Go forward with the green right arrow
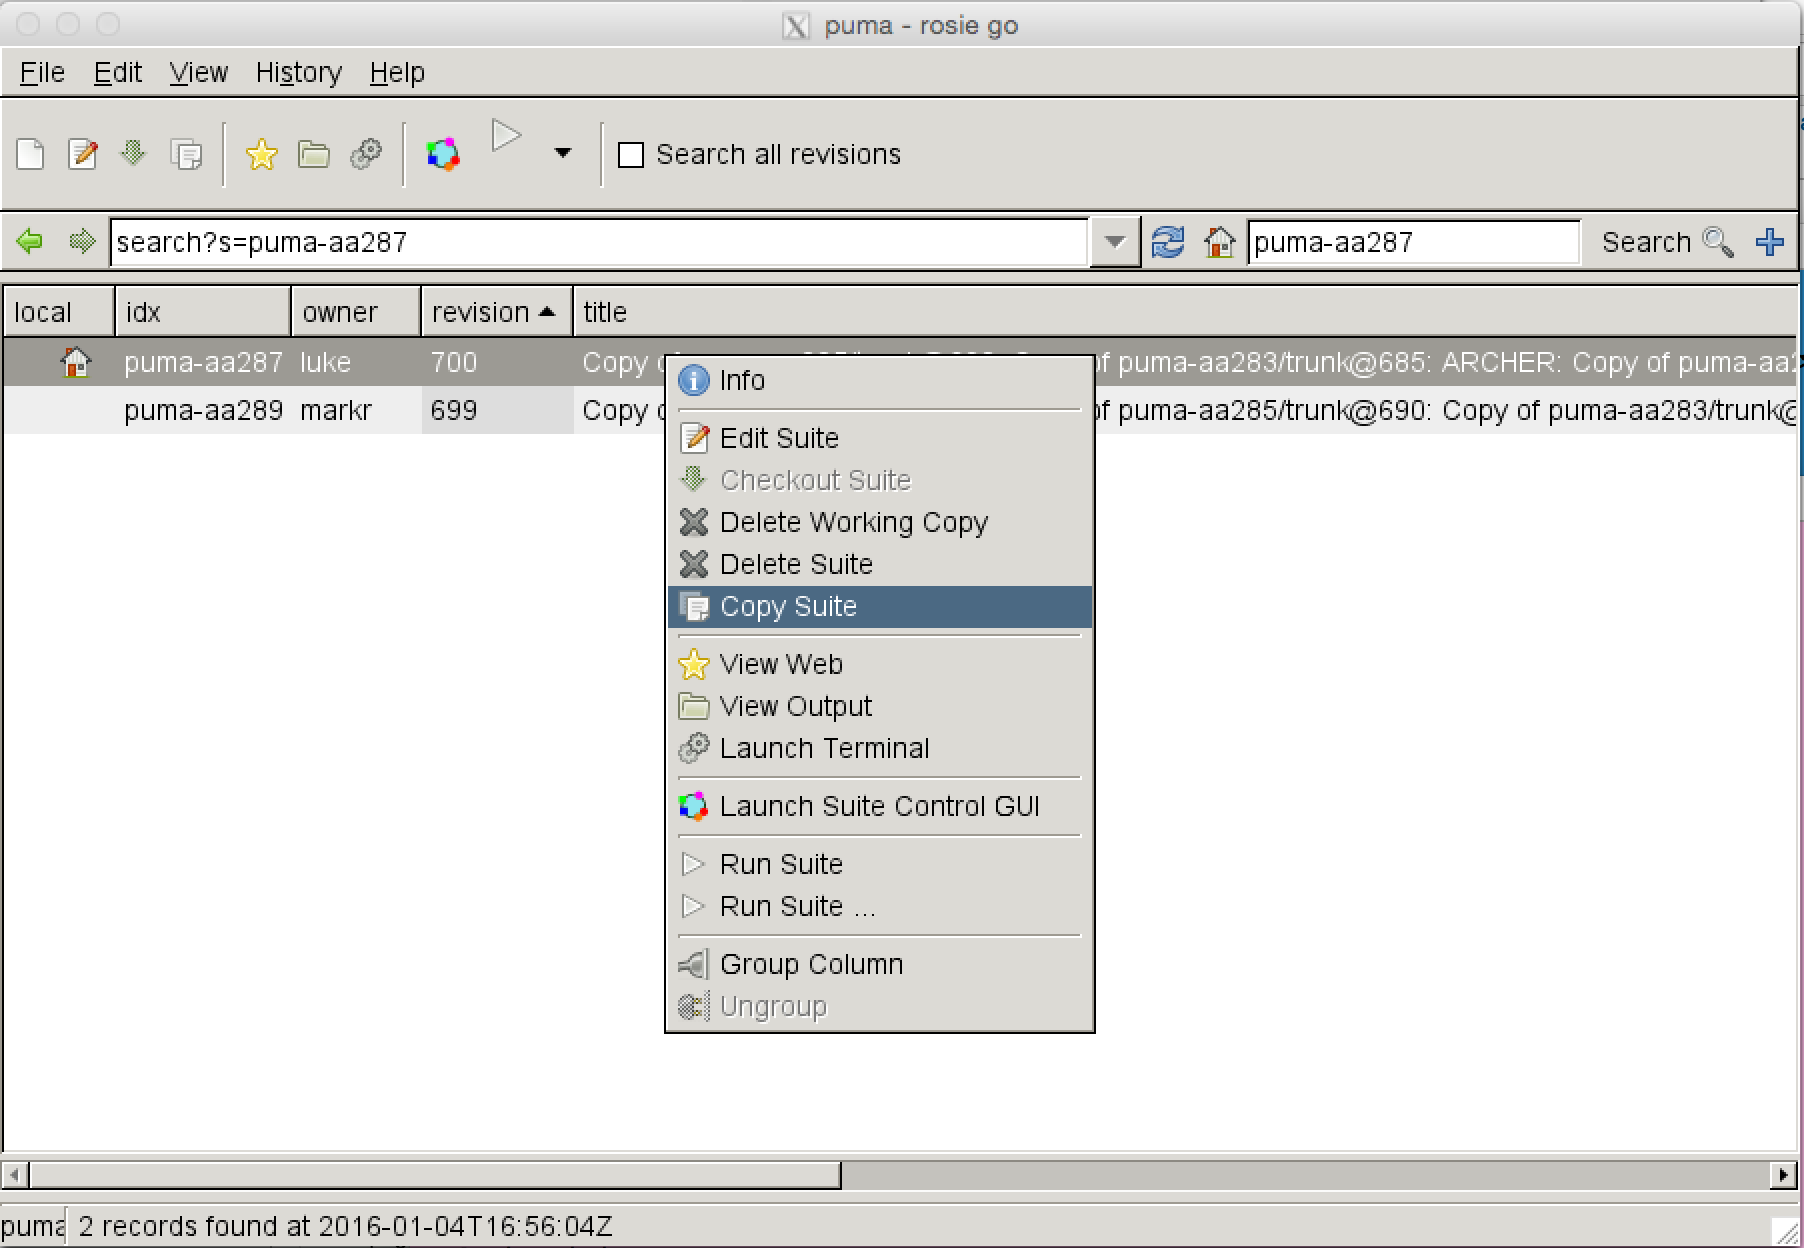The width and height of the screenshot is (1804, 1248). pyautogui.click(x=82, y=242)
